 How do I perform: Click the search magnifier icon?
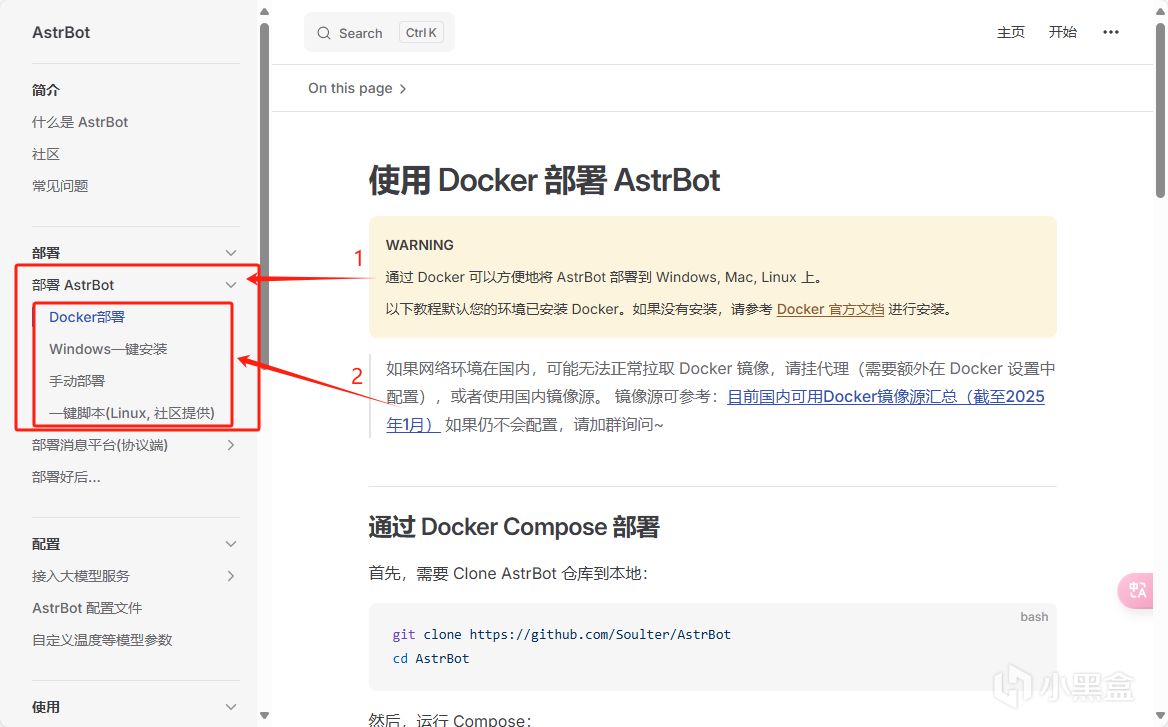323,33
